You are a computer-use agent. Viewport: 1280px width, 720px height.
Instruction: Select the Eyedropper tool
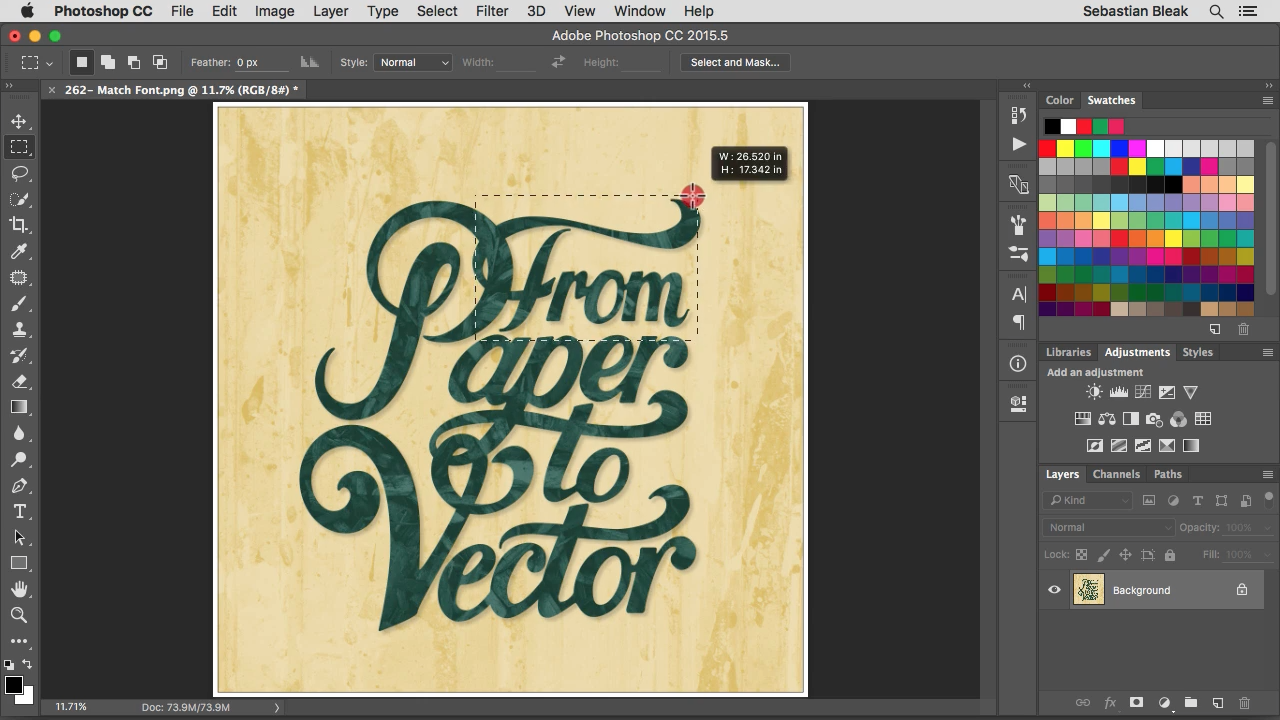tap(19, 252)
